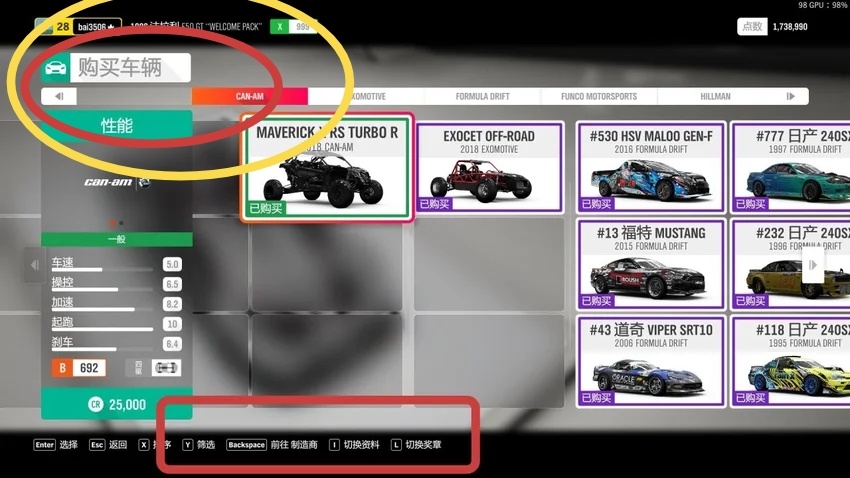Select the Exocet Off-Road car card

490,167
